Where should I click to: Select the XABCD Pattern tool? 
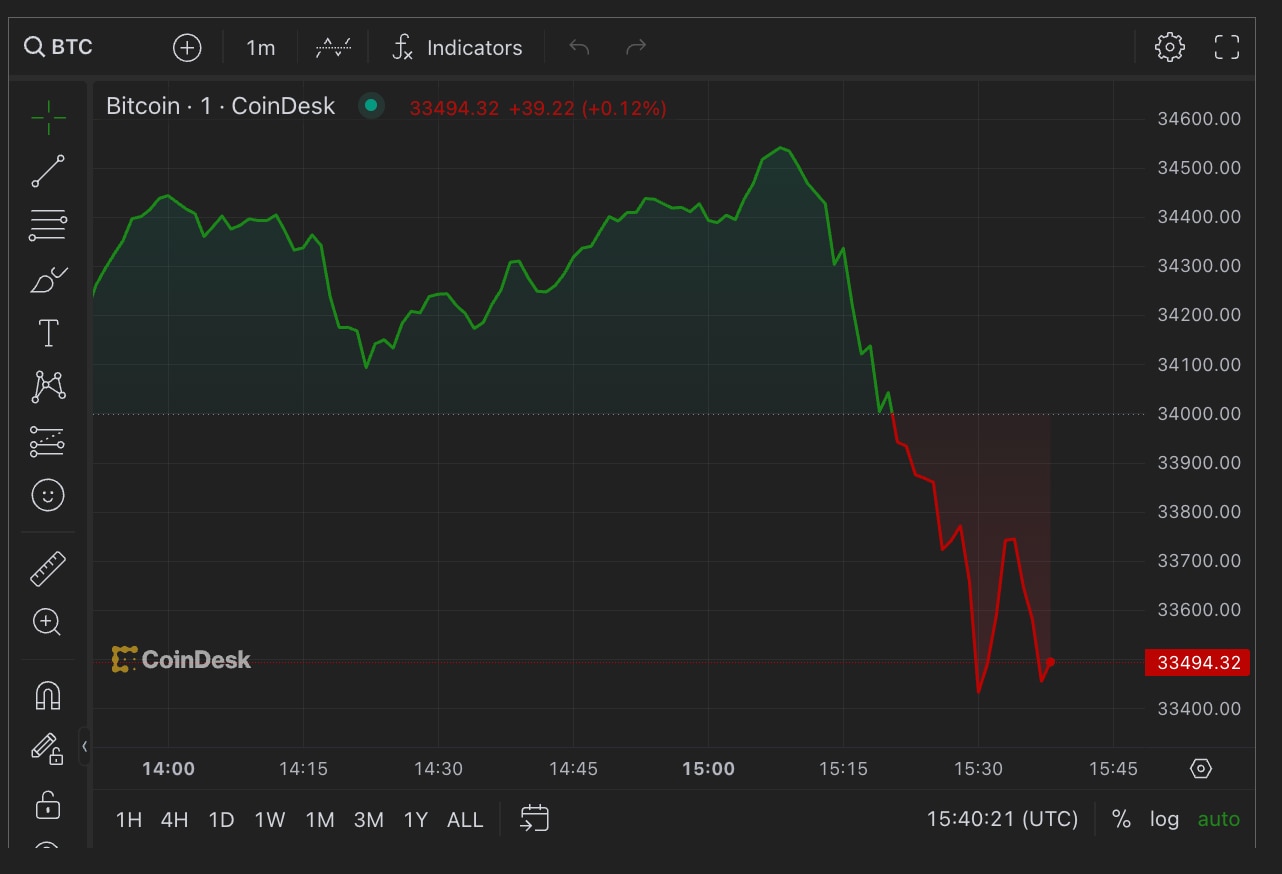[x=47, y=386]
